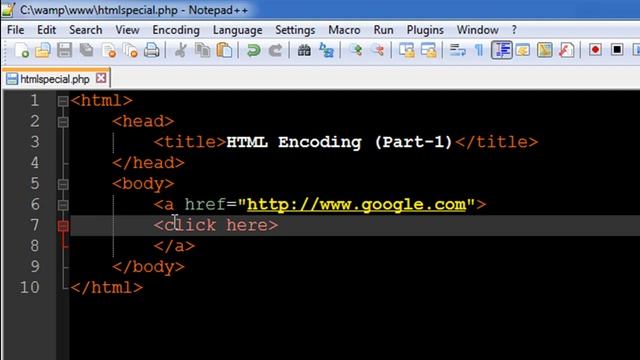640x360 pixels.
Task: Click the href attribute name
Action: [x=205, y=204]
